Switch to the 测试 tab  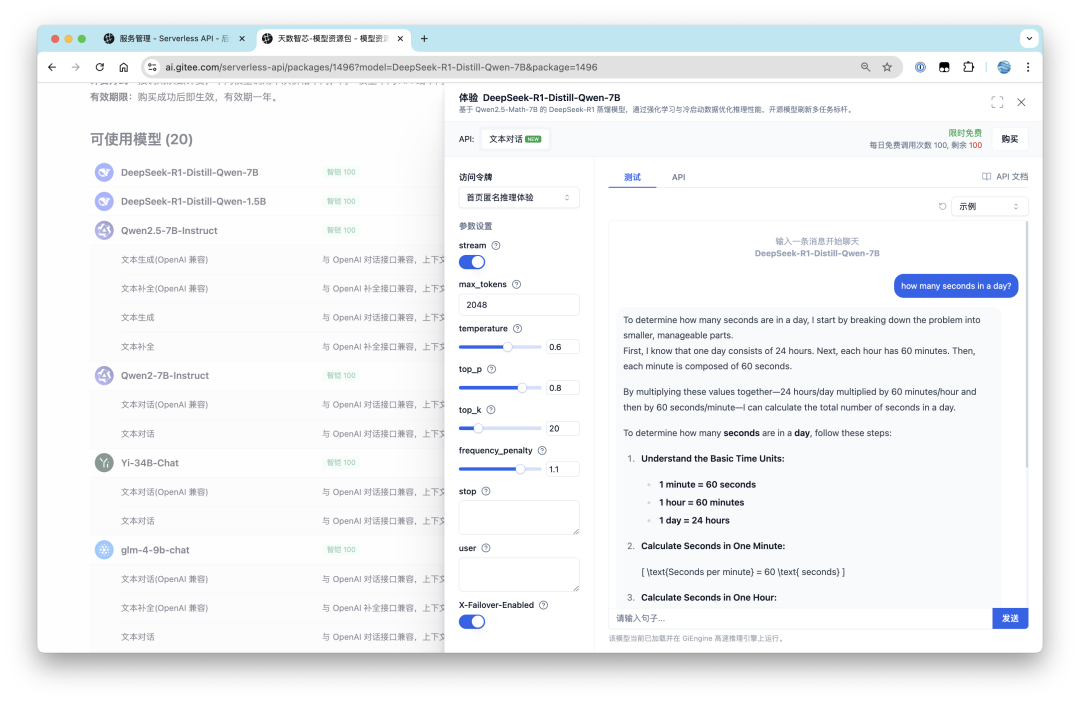(632, 177)
